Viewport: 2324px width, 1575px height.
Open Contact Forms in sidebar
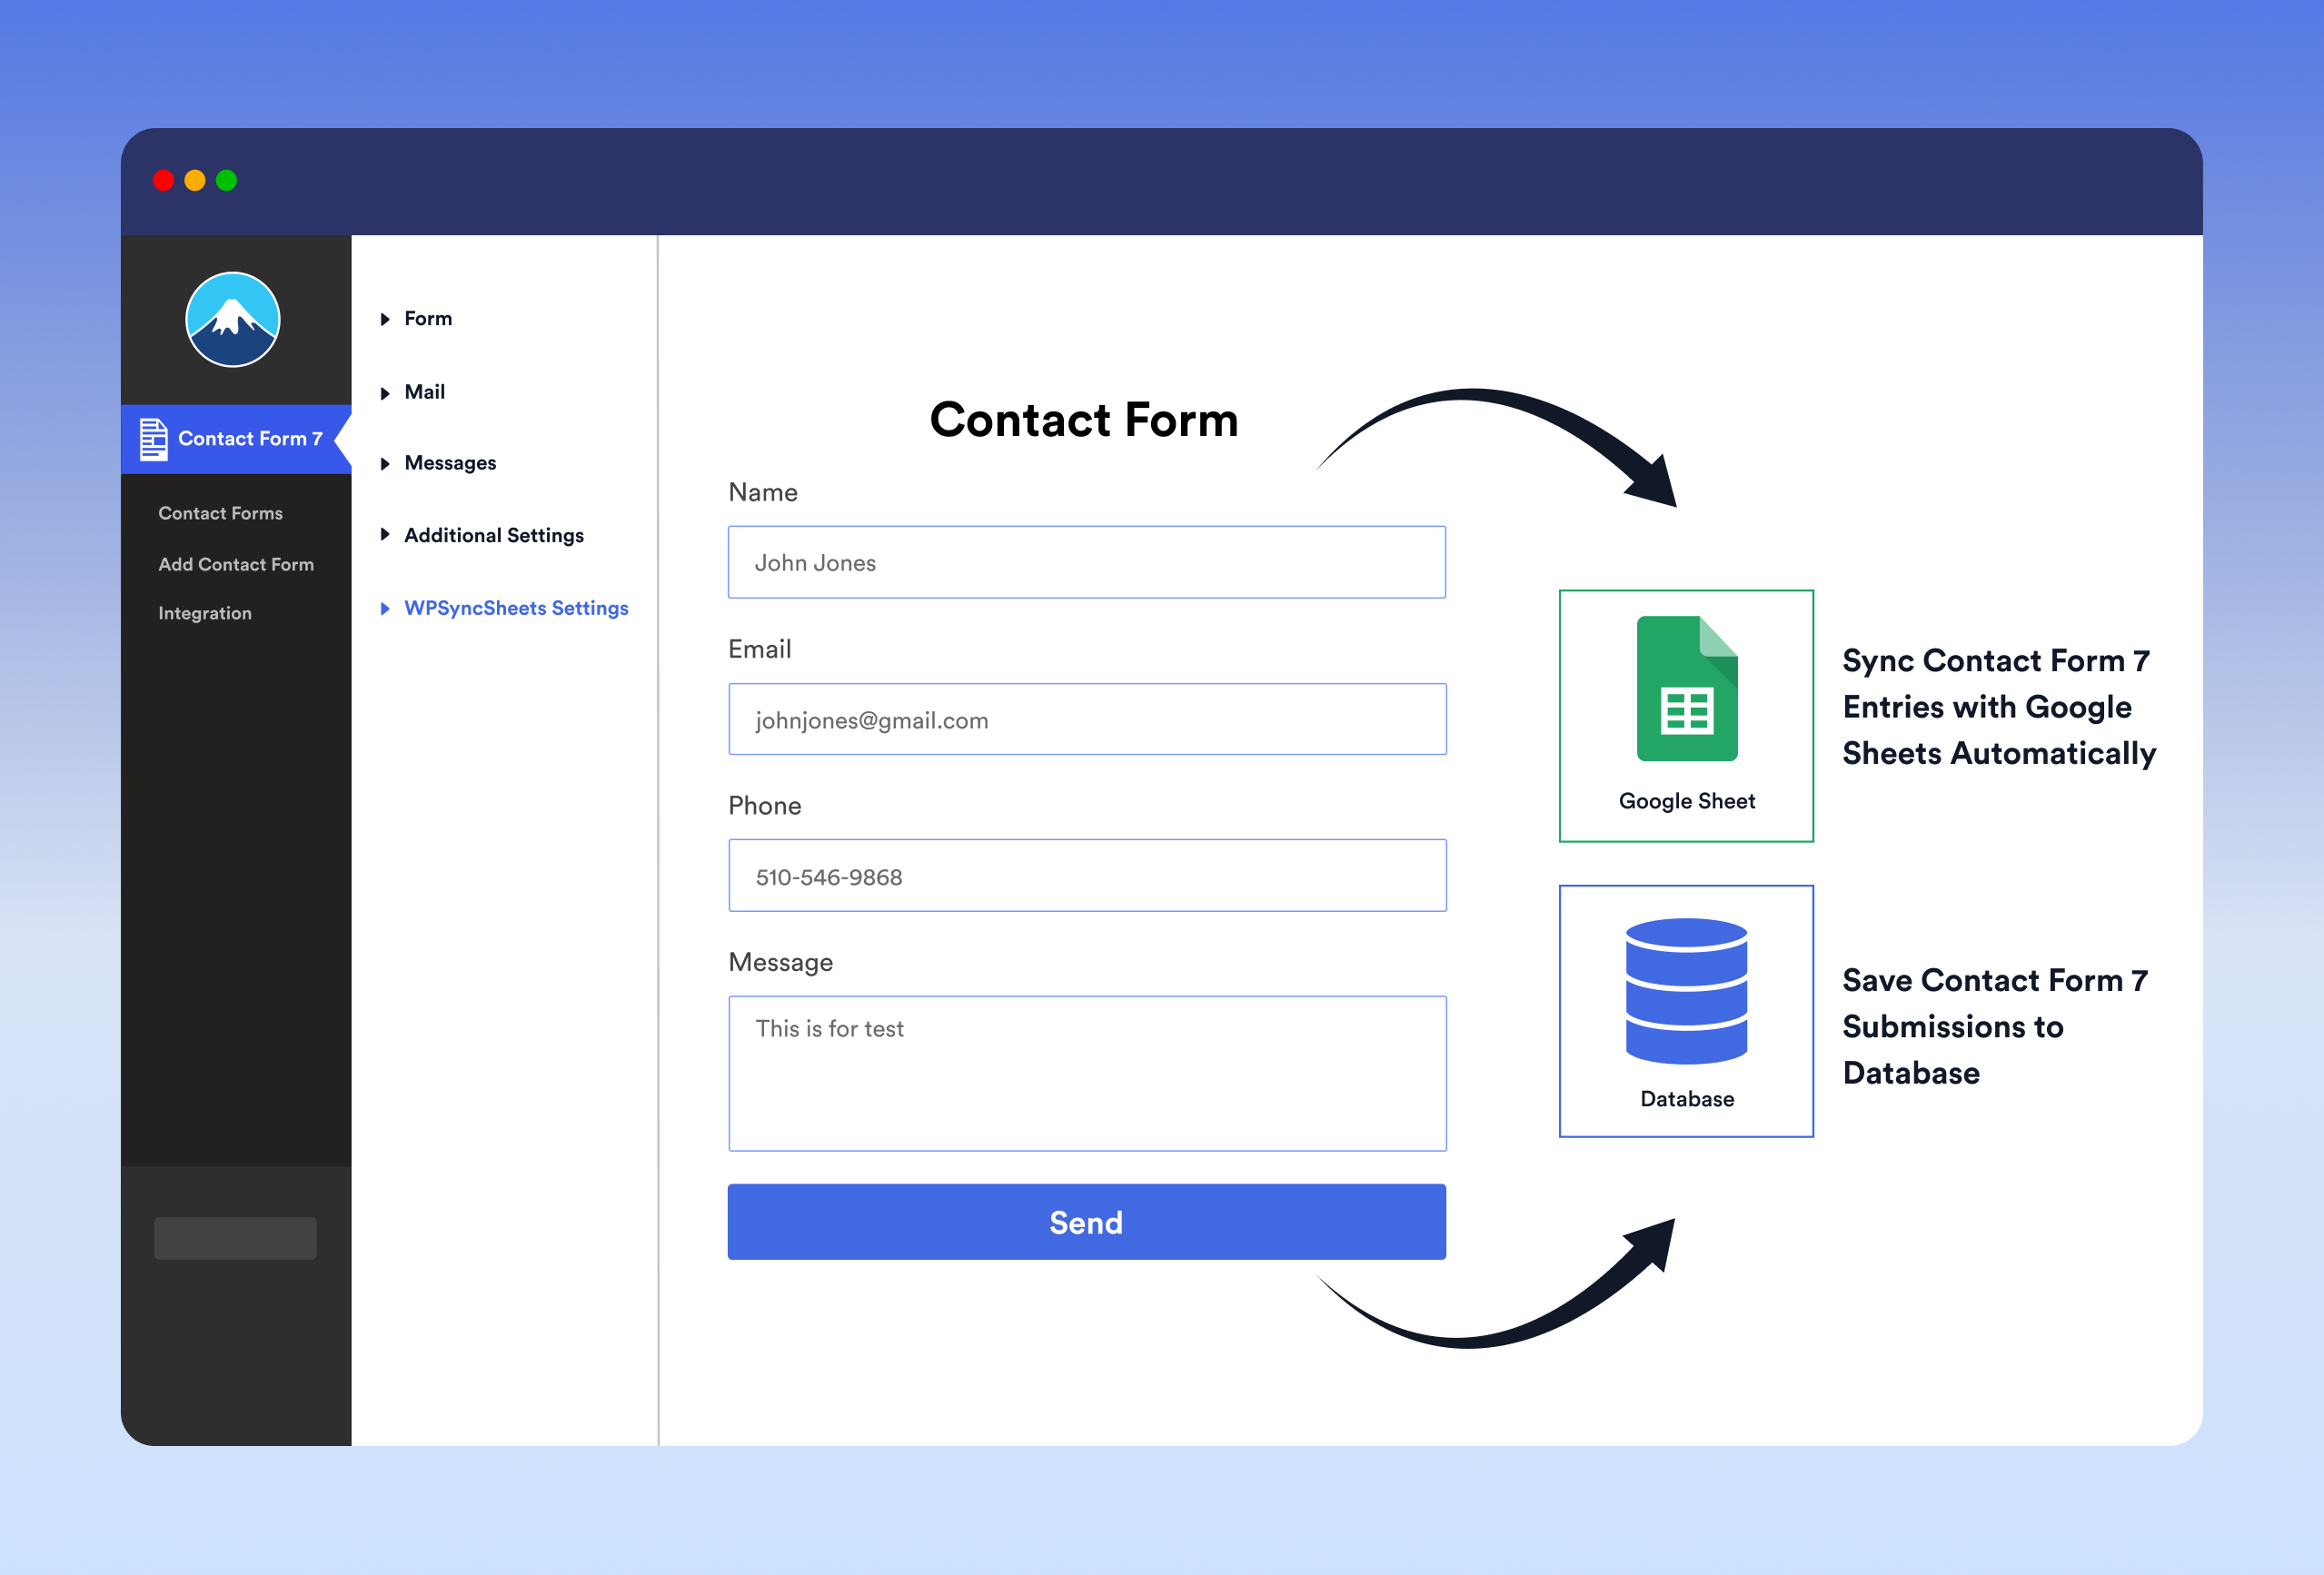[220, 513]
